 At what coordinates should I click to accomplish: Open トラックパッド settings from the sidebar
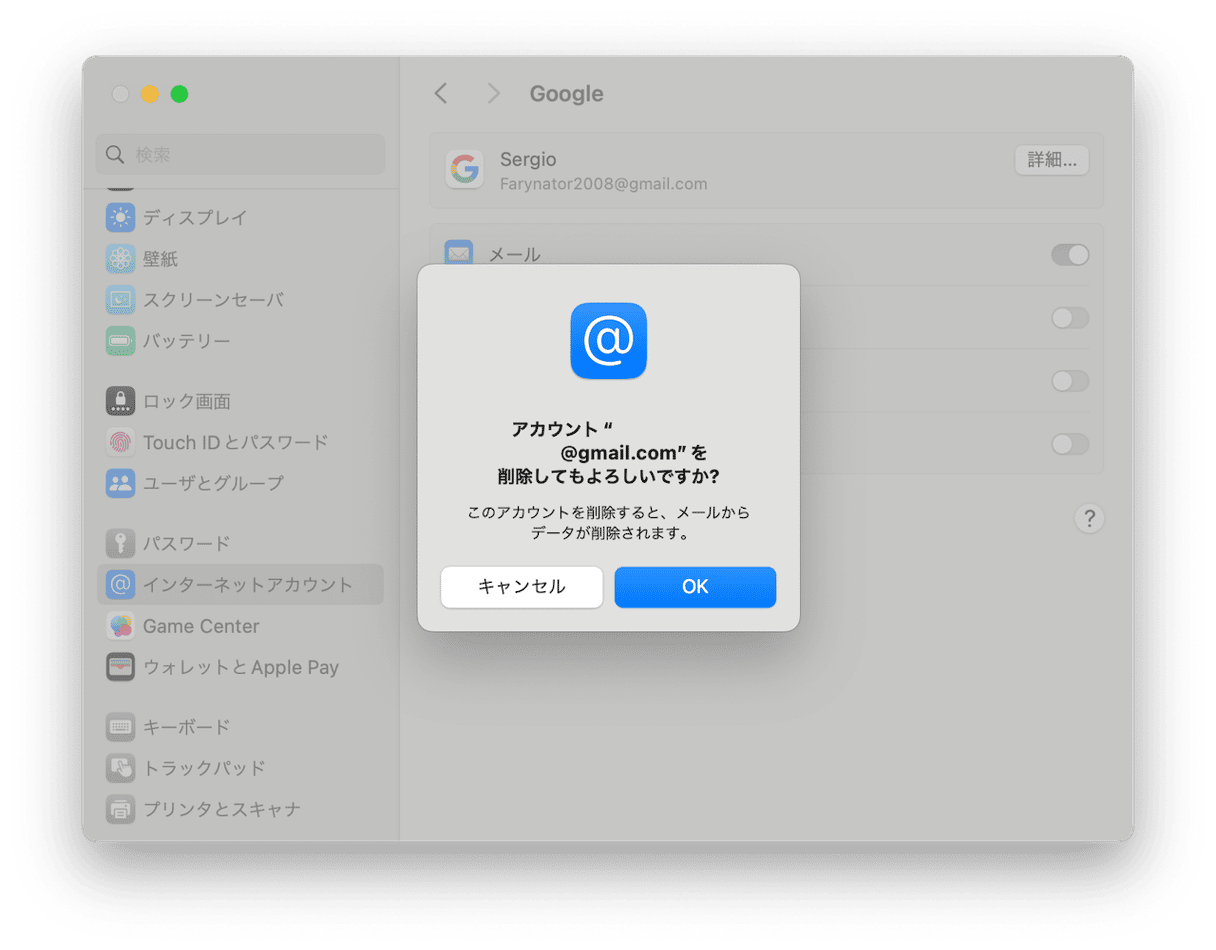[120, 768]
